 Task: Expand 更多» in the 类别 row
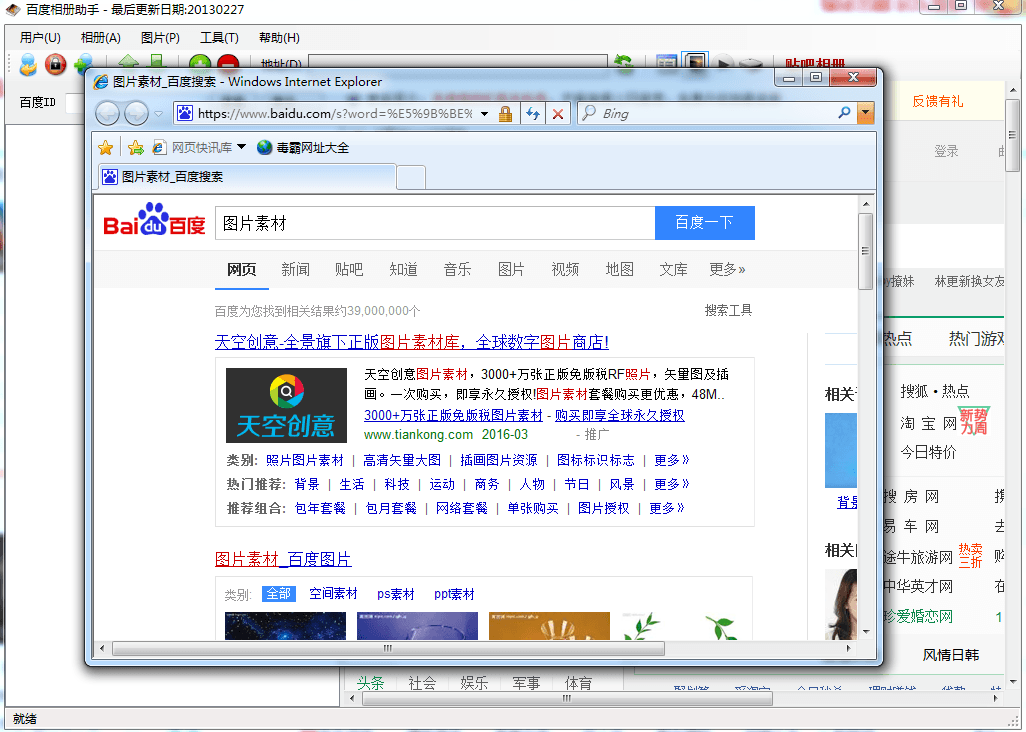coord(672,461)
